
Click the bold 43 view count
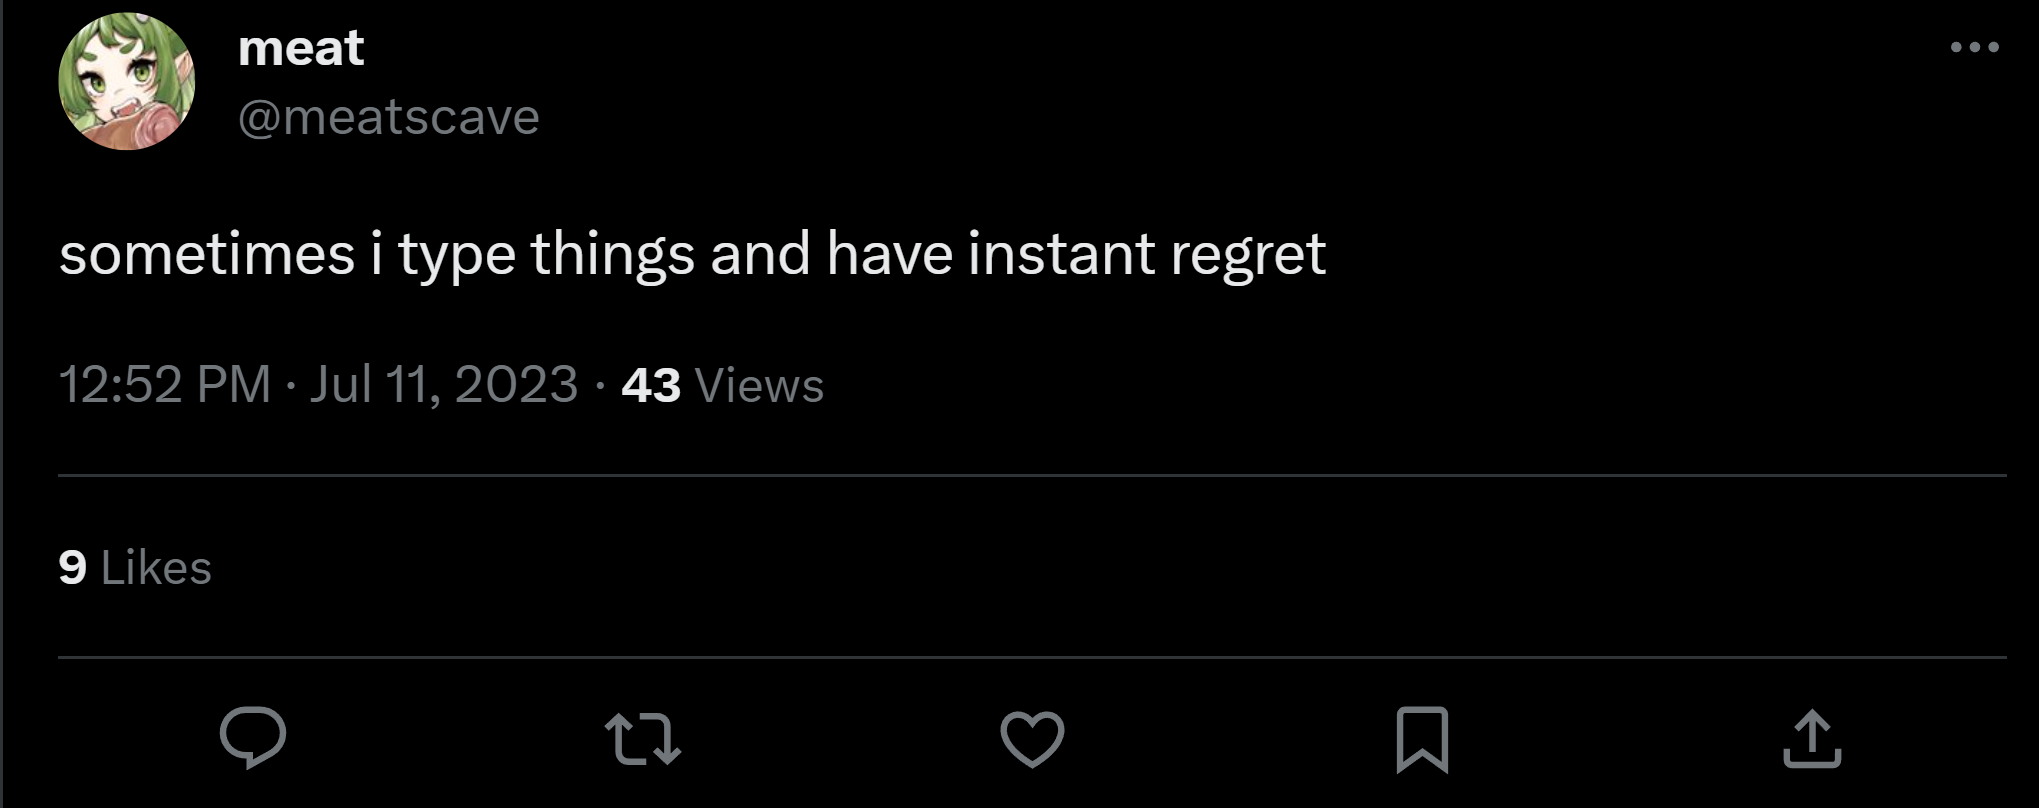click(x=651, y=386)
